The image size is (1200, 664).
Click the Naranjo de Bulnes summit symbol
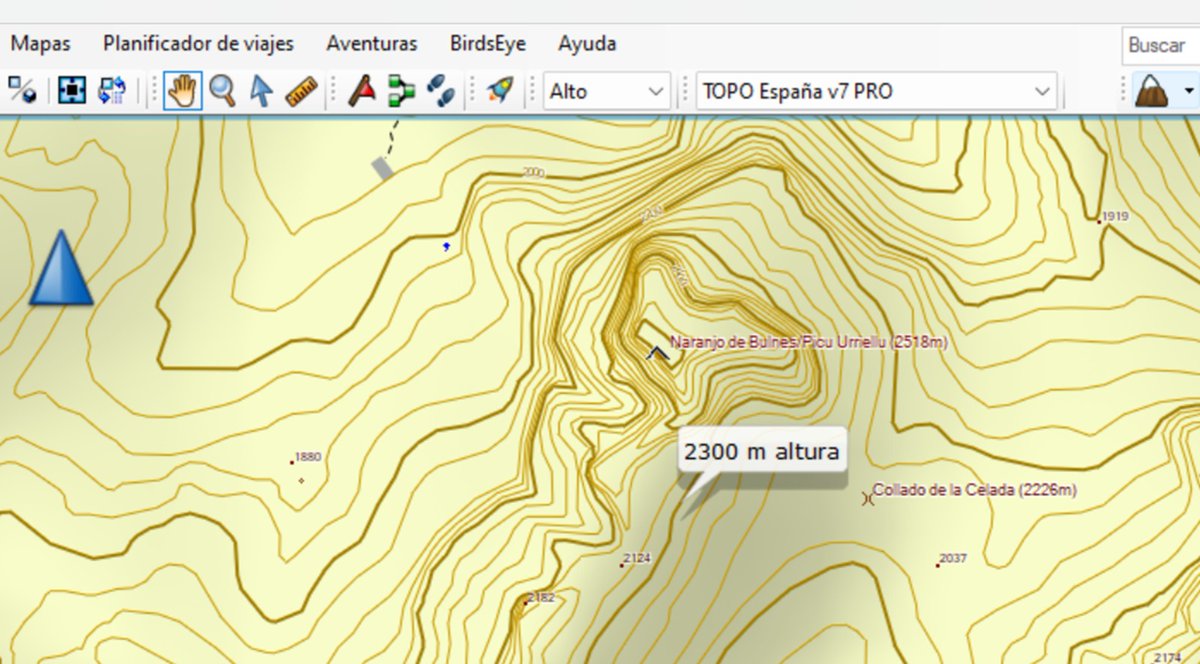656,352
